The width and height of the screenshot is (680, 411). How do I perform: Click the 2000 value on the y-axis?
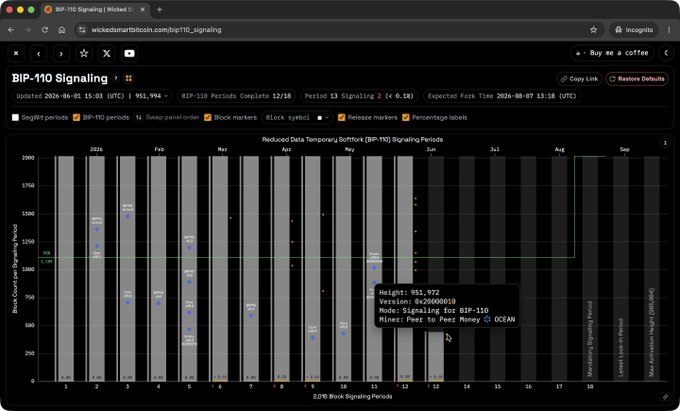[x=28, y=158]
